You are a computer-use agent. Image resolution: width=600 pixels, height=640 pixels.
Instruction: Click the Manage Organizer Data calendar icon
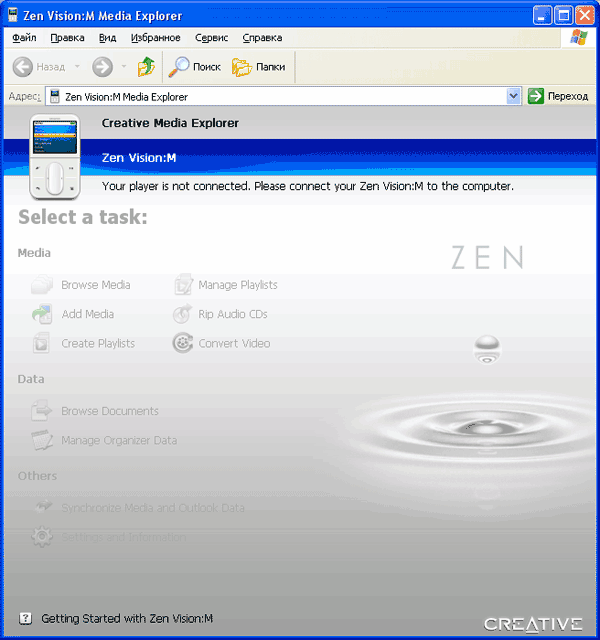42,440
